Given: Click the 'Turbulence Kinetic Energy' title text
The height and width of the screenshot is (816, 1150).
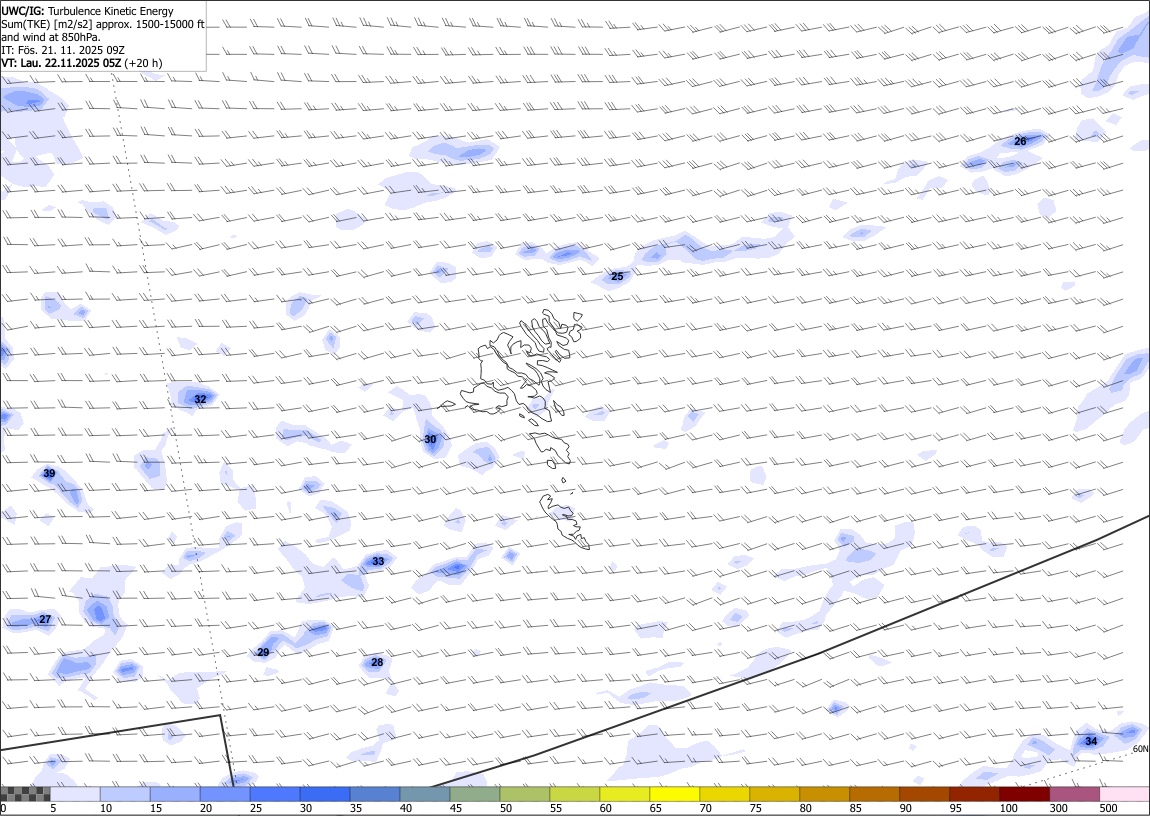Looking at the screenshot, I should click(111, 11).
